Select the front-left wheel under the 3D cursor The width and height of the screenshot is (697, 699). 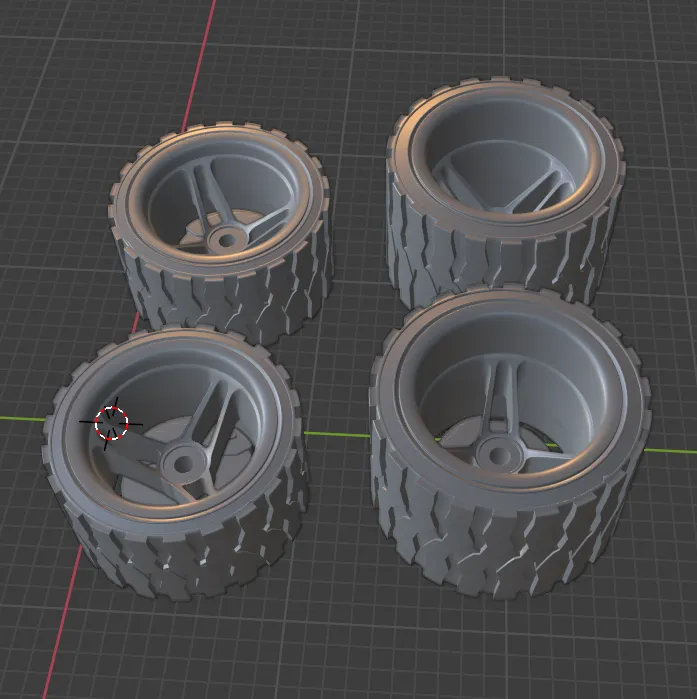tap(177, 462)
